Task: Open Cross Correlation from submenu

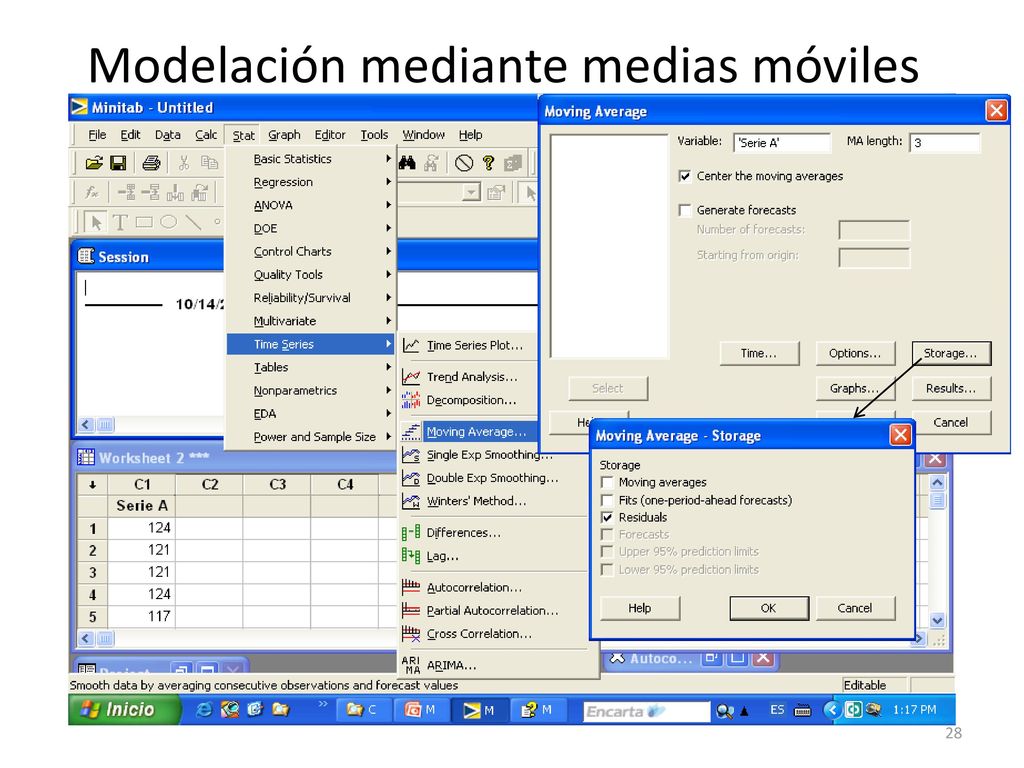Action: pyautogui.click(x=480, y=633)
